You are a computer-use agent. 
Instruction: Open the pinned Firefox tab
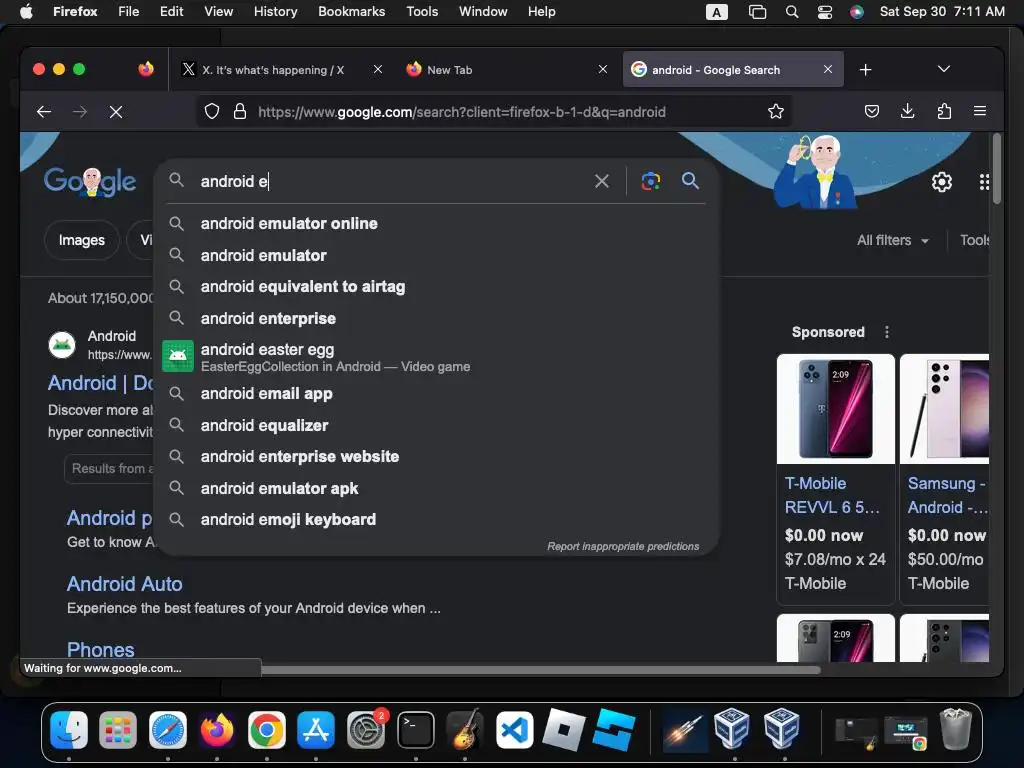[146, 69]
